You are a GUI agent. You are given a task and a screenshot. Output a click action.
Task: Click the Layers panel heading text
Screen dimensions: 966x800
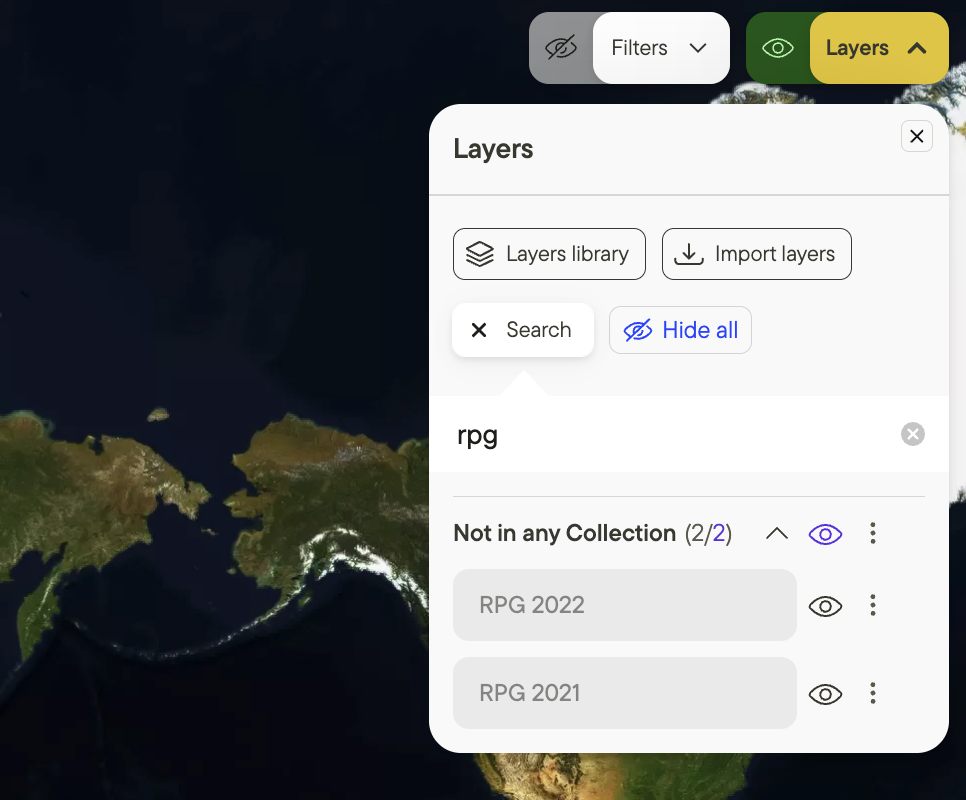(493, 149)
